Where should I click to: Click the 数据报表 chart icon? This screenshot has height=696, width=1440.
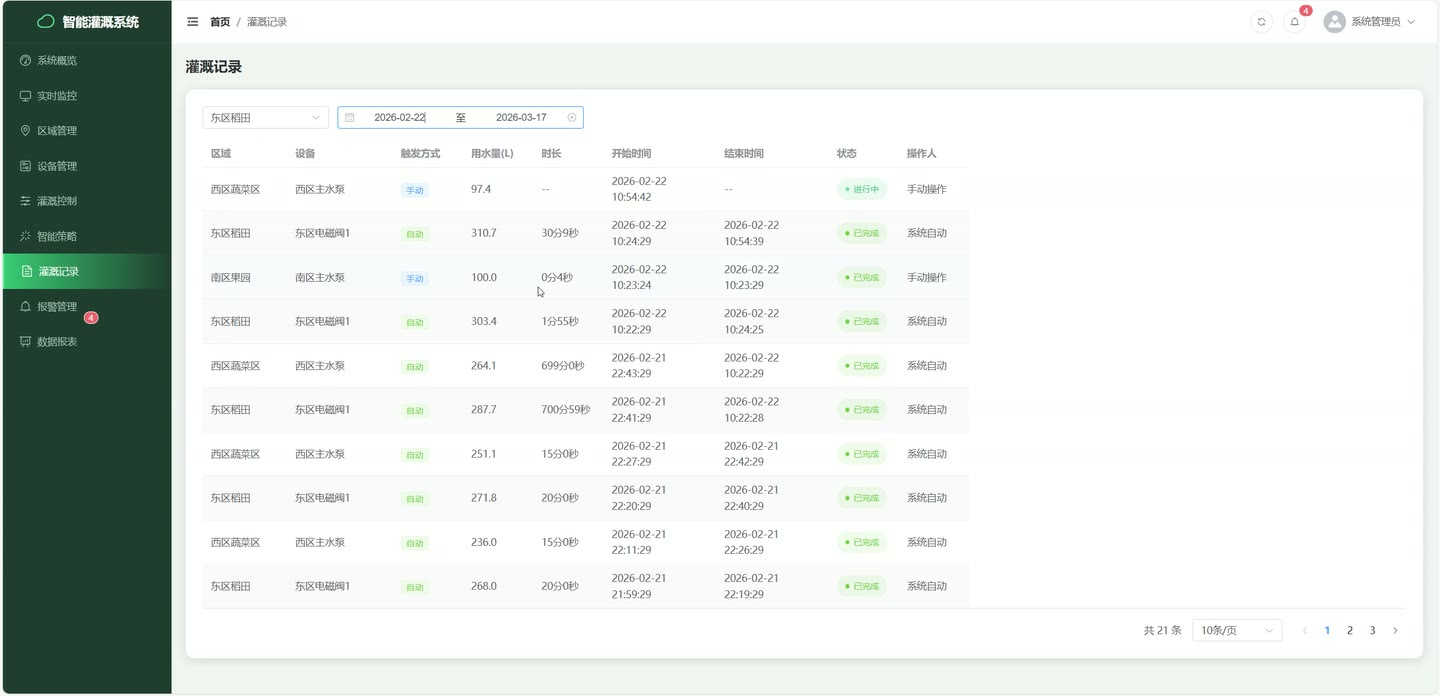click(x=26, y=341)
